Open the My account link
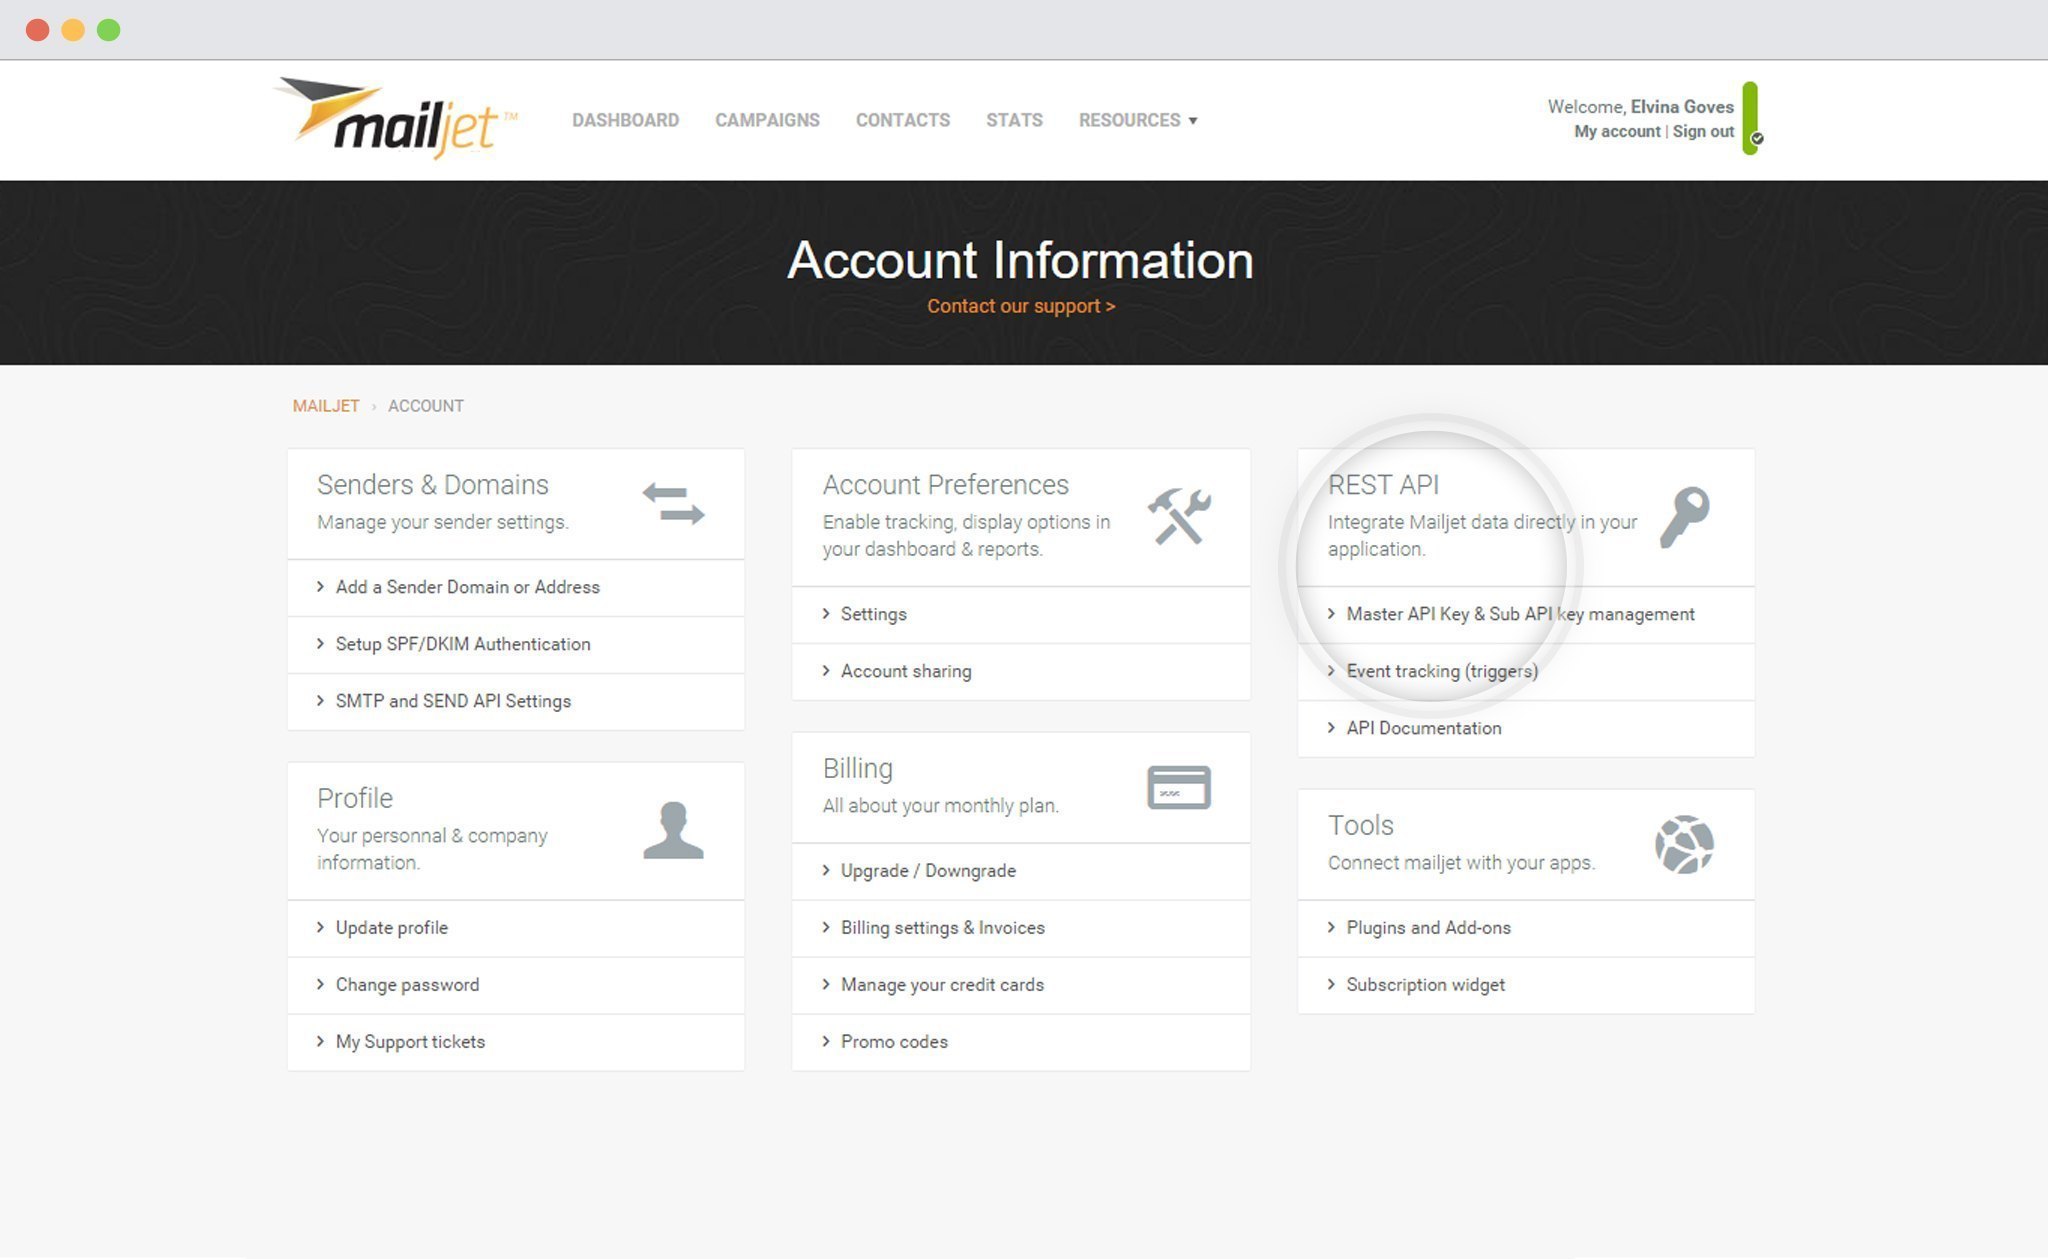The image size is (2048, 1259). click(x=1617, y=131)
